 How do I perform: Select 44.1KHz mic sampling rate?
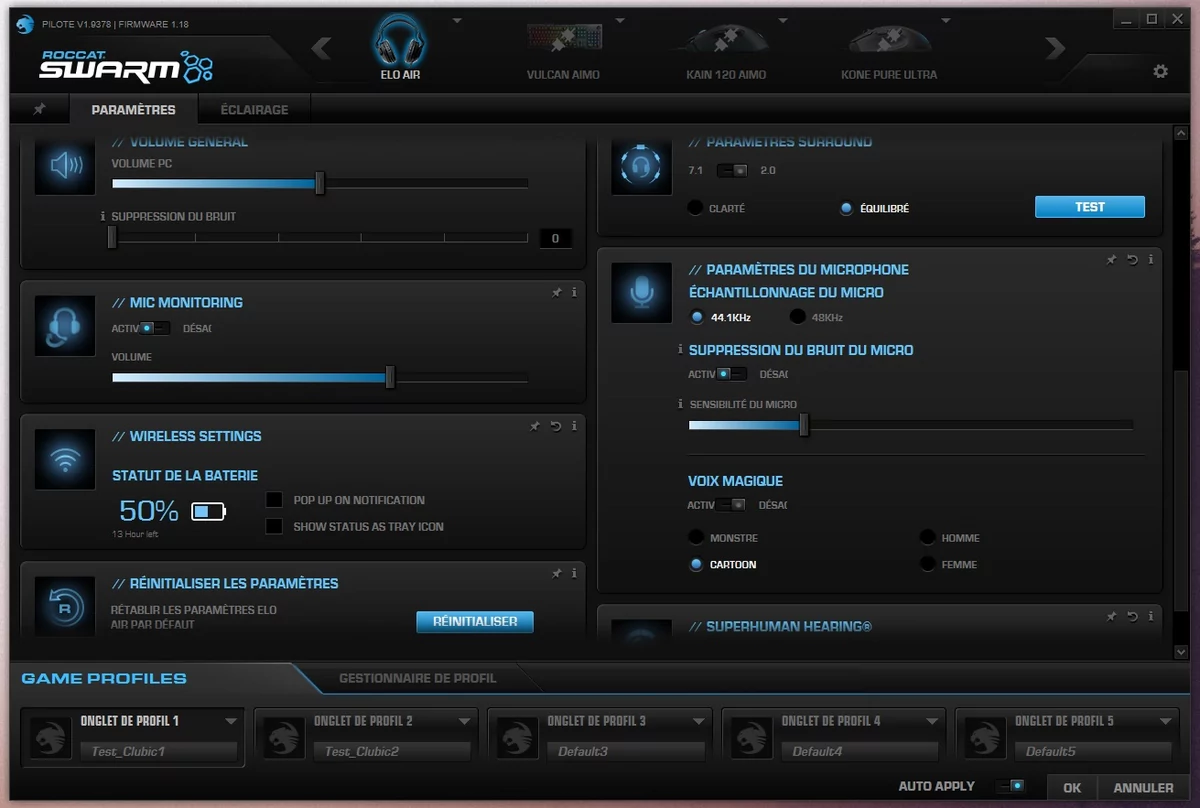click(x=697, y=317)
